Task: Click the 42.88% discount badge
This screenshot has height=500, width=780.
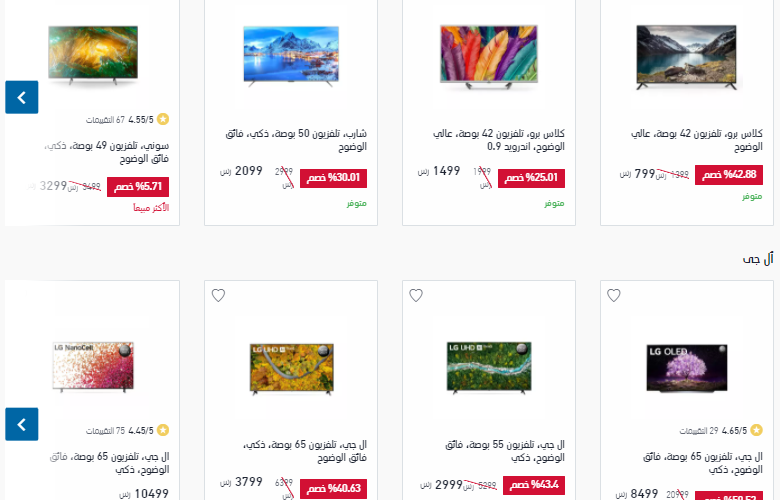Action: coord(729,175)
